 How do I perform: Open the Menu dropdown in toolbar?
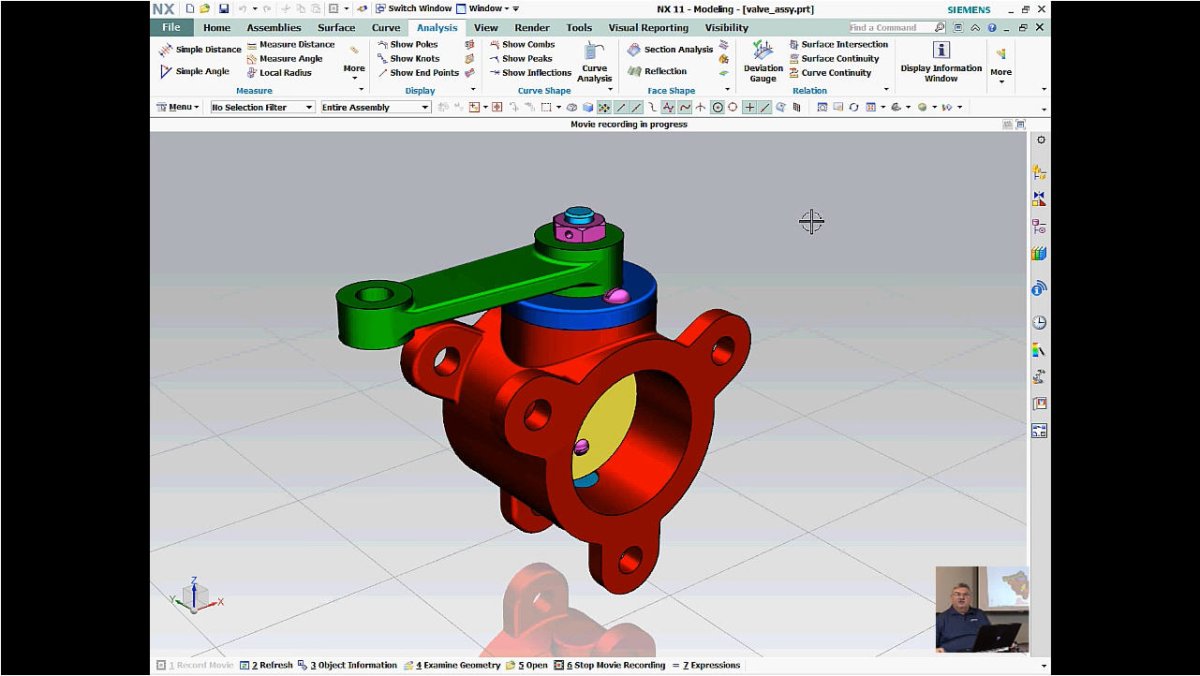(x=176, y=107)
